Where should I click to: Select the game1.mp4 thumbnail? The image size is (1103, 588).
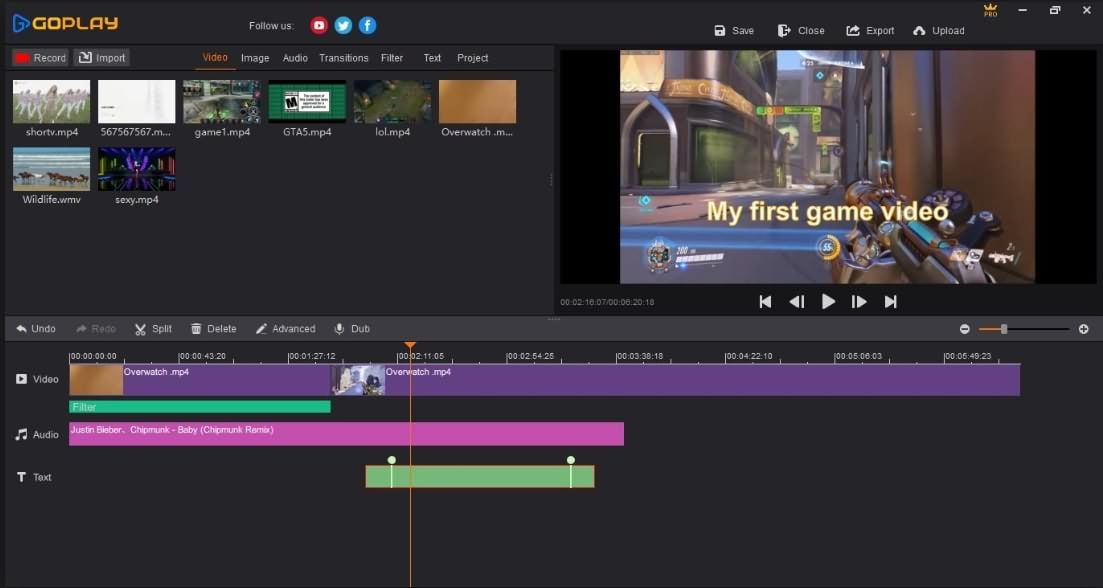pyautogui.click(x=222, y=101)
